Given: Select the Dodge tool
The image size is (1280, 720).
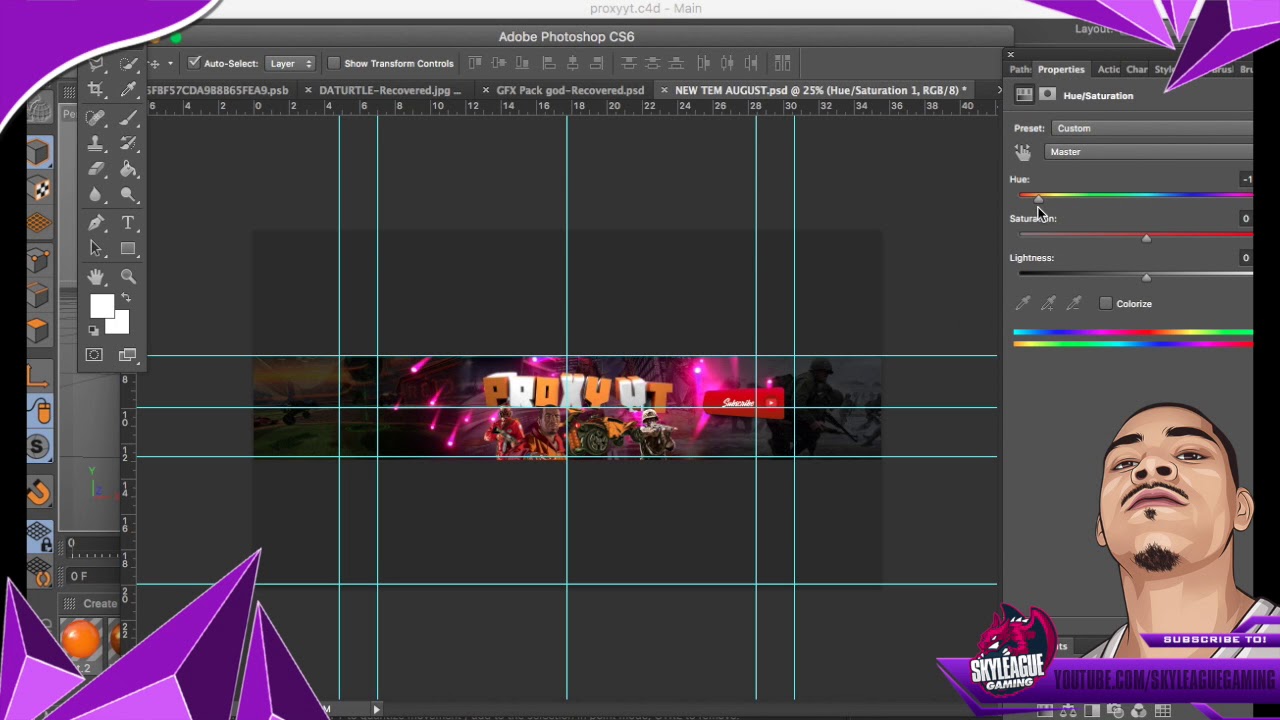Looking at the screenshot, I should click(128, 195).
